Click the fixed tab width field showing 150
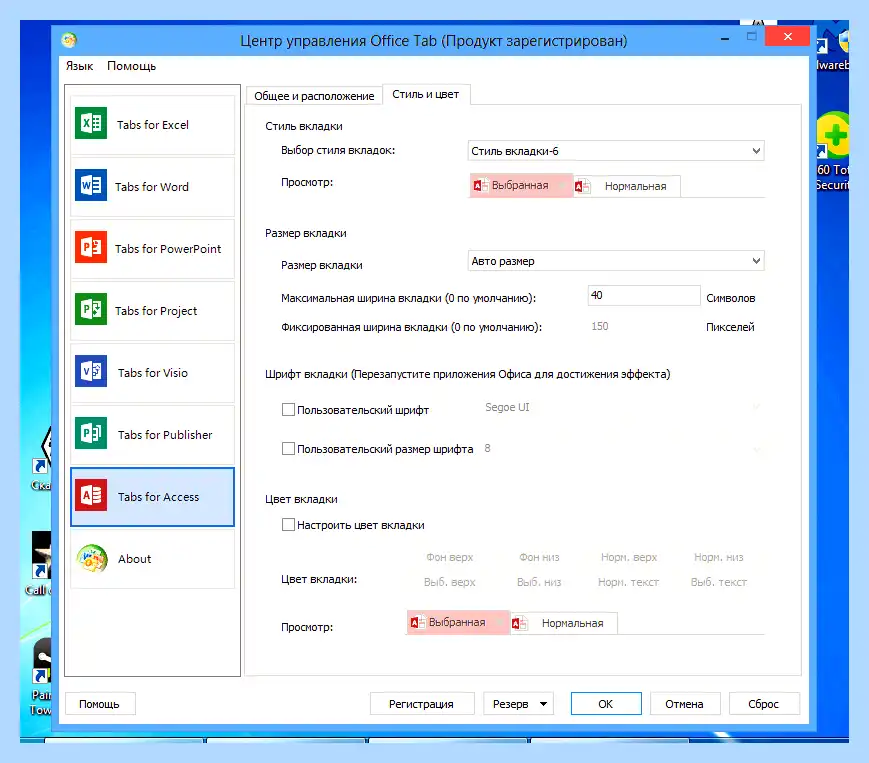This screenshot has height=763, width=869. tap(644, 326)
